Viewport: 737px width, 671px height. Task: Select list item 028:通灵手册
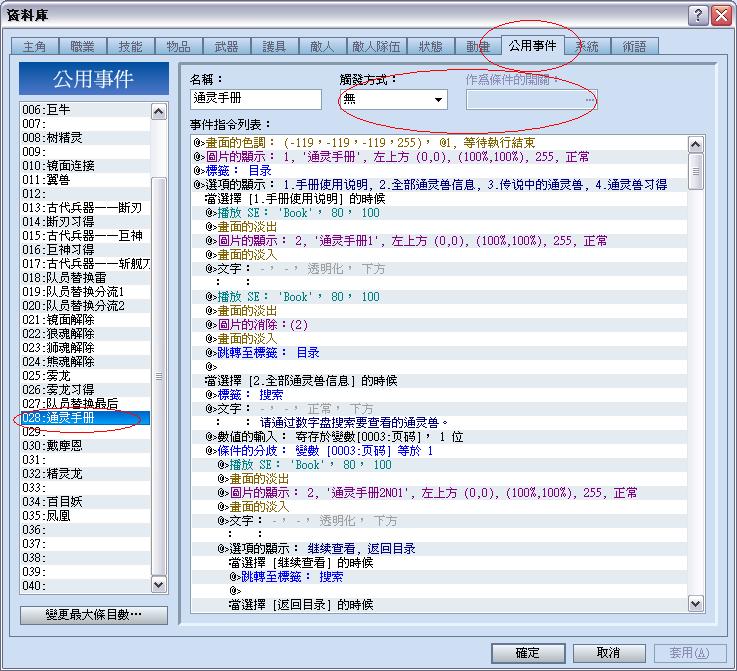(x=85, y=418)
